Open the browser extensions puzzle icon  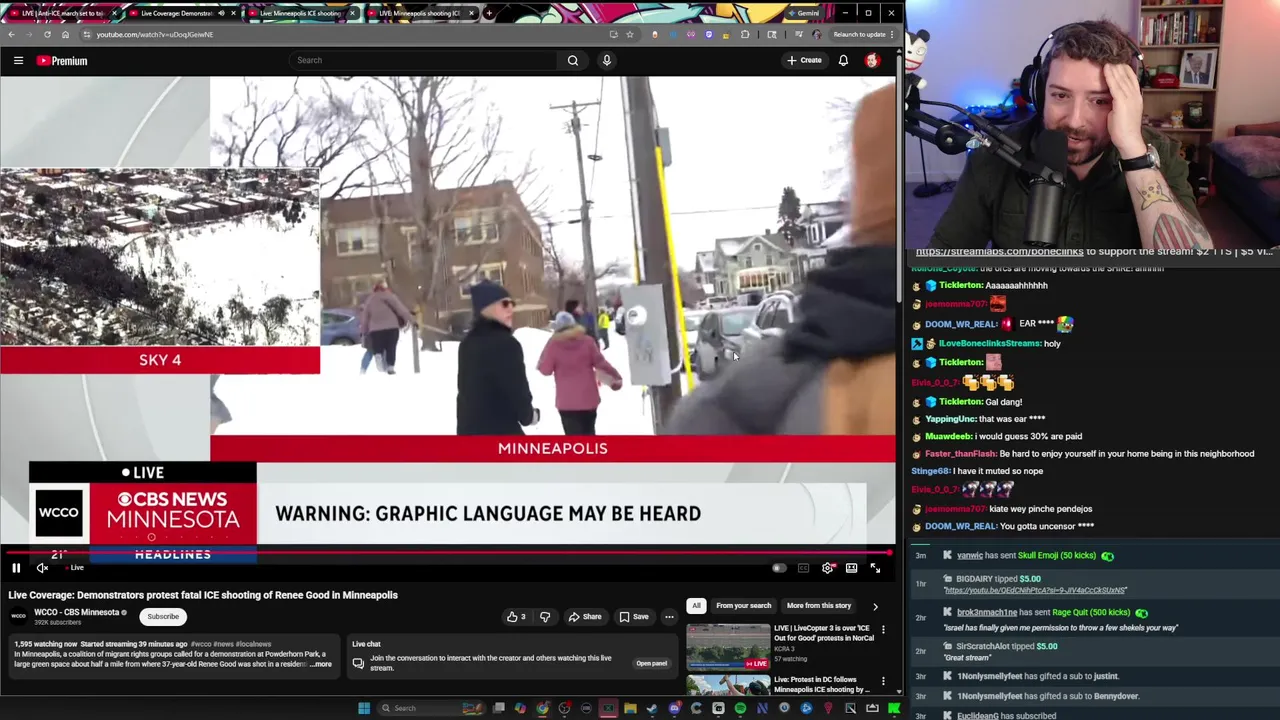point(745,34)
